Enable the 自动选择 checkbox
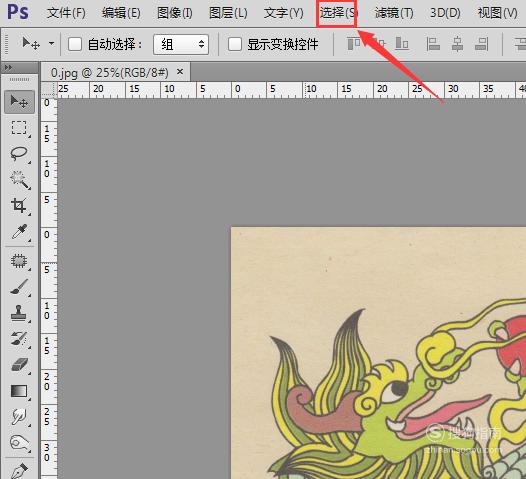 point(74,44)
